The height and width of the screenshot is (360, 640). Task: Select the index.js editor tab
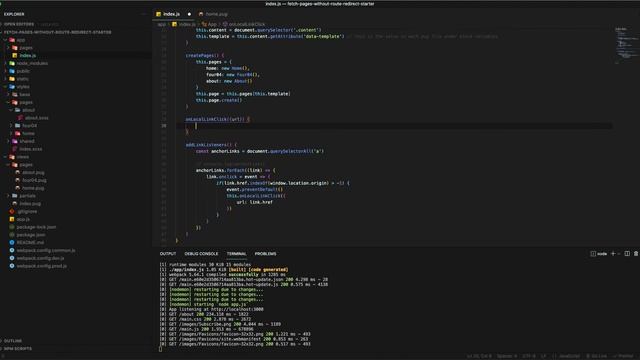[x=171, y=14]
